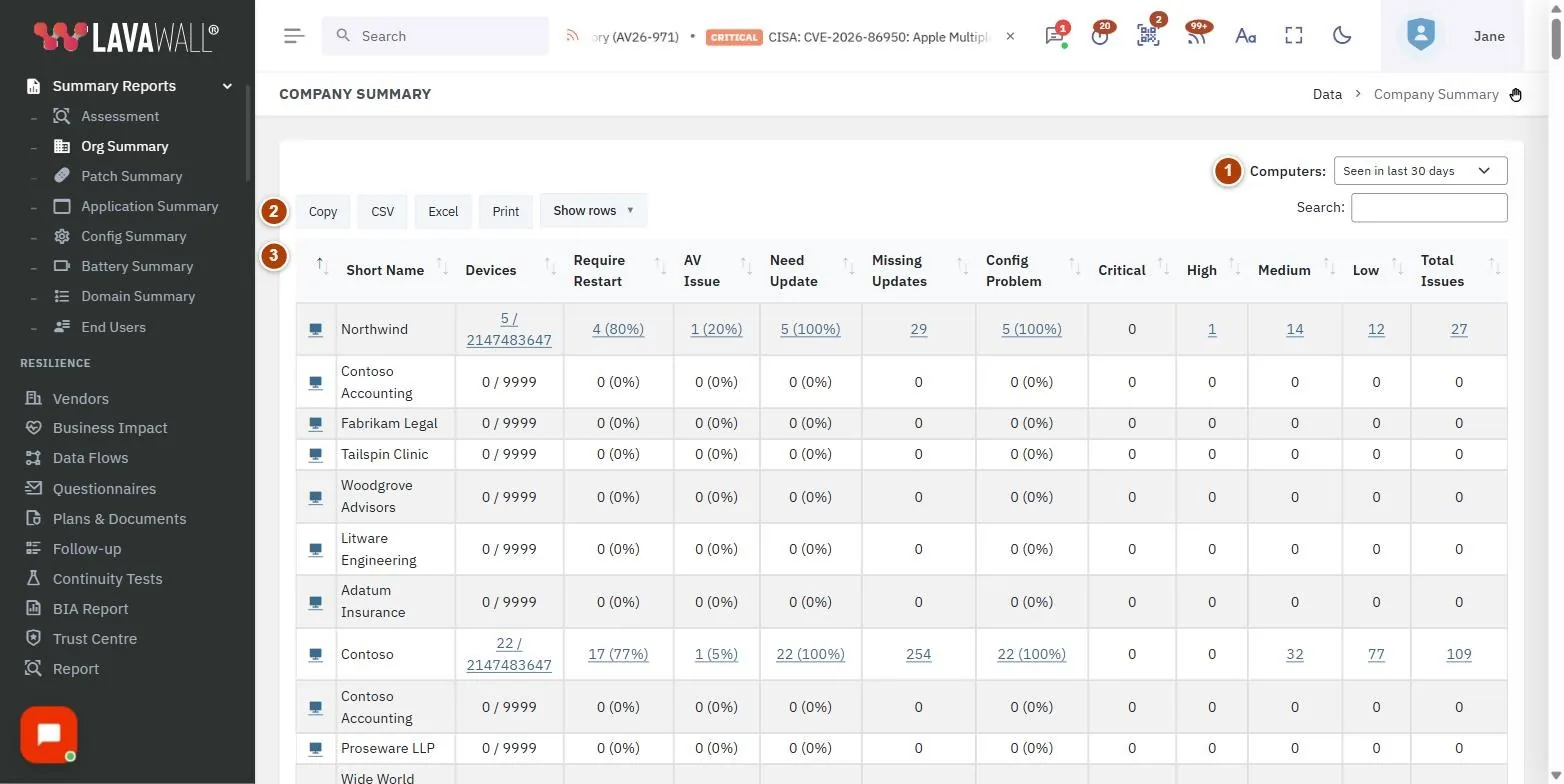Open Plans & Documents in the sidebar
The height and width of the screenshot is (784, 1564).
(x=119, y=518)
